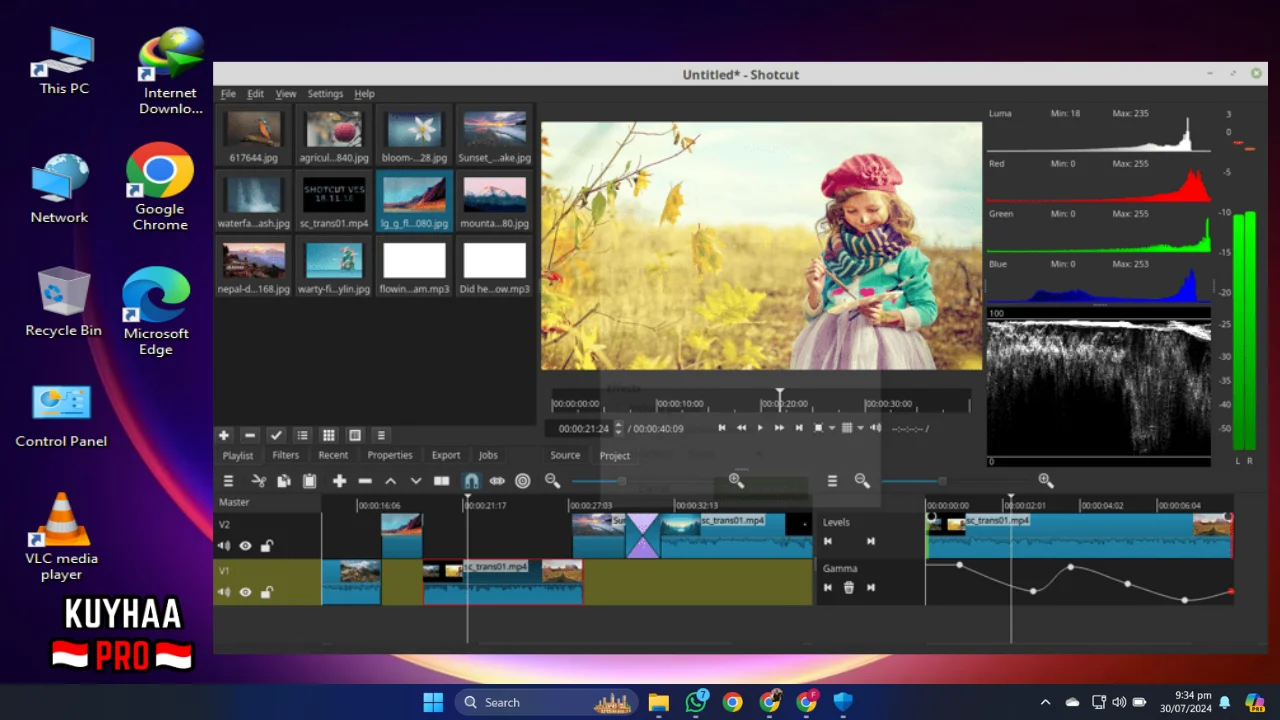Select playlist thumbnail 617644.jpg
1280x720 pixels.
click(x=254, y=135)
